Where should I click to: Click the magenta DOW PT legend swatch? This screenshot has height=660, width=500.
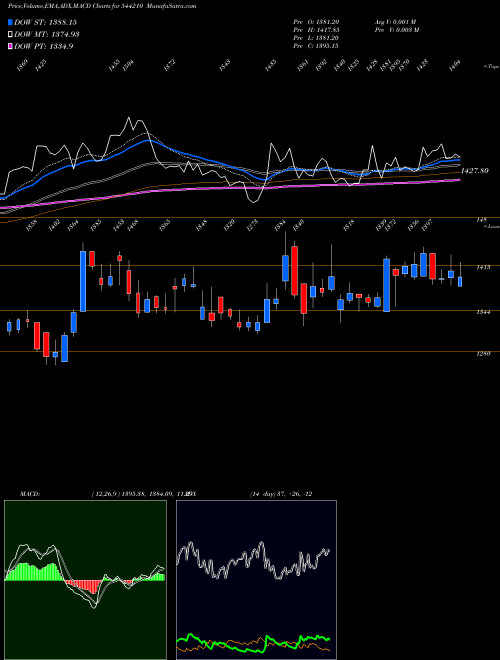coord(10,46)
